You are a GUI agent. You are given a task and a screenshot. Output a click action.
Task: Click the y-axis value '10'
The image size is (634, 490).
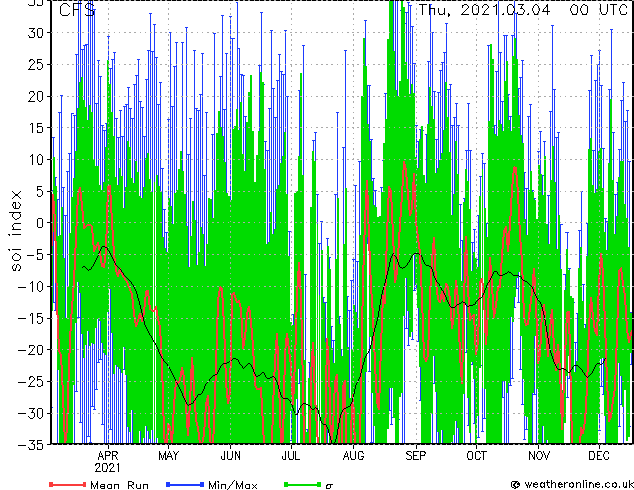tap(36, 159)
